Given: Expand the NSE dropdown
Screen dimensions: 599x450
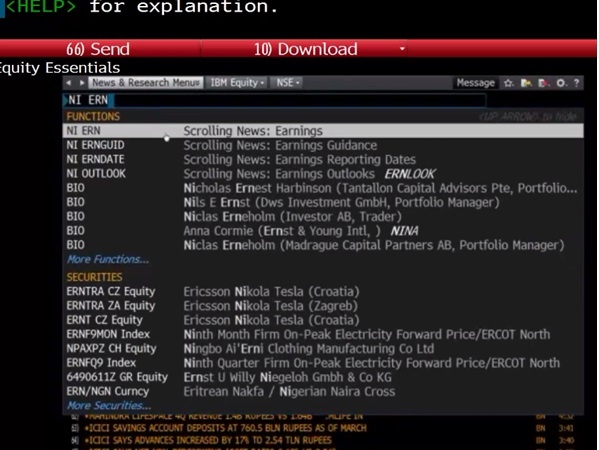Looking at the screenshot, I should point(288,83).
